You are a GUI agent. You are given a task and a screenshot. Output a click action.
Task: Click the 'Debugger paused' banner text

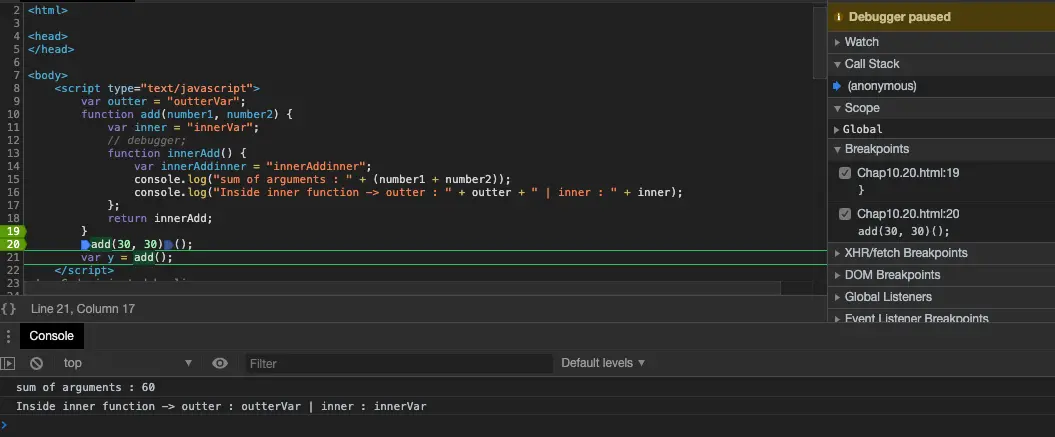(900, 17)
